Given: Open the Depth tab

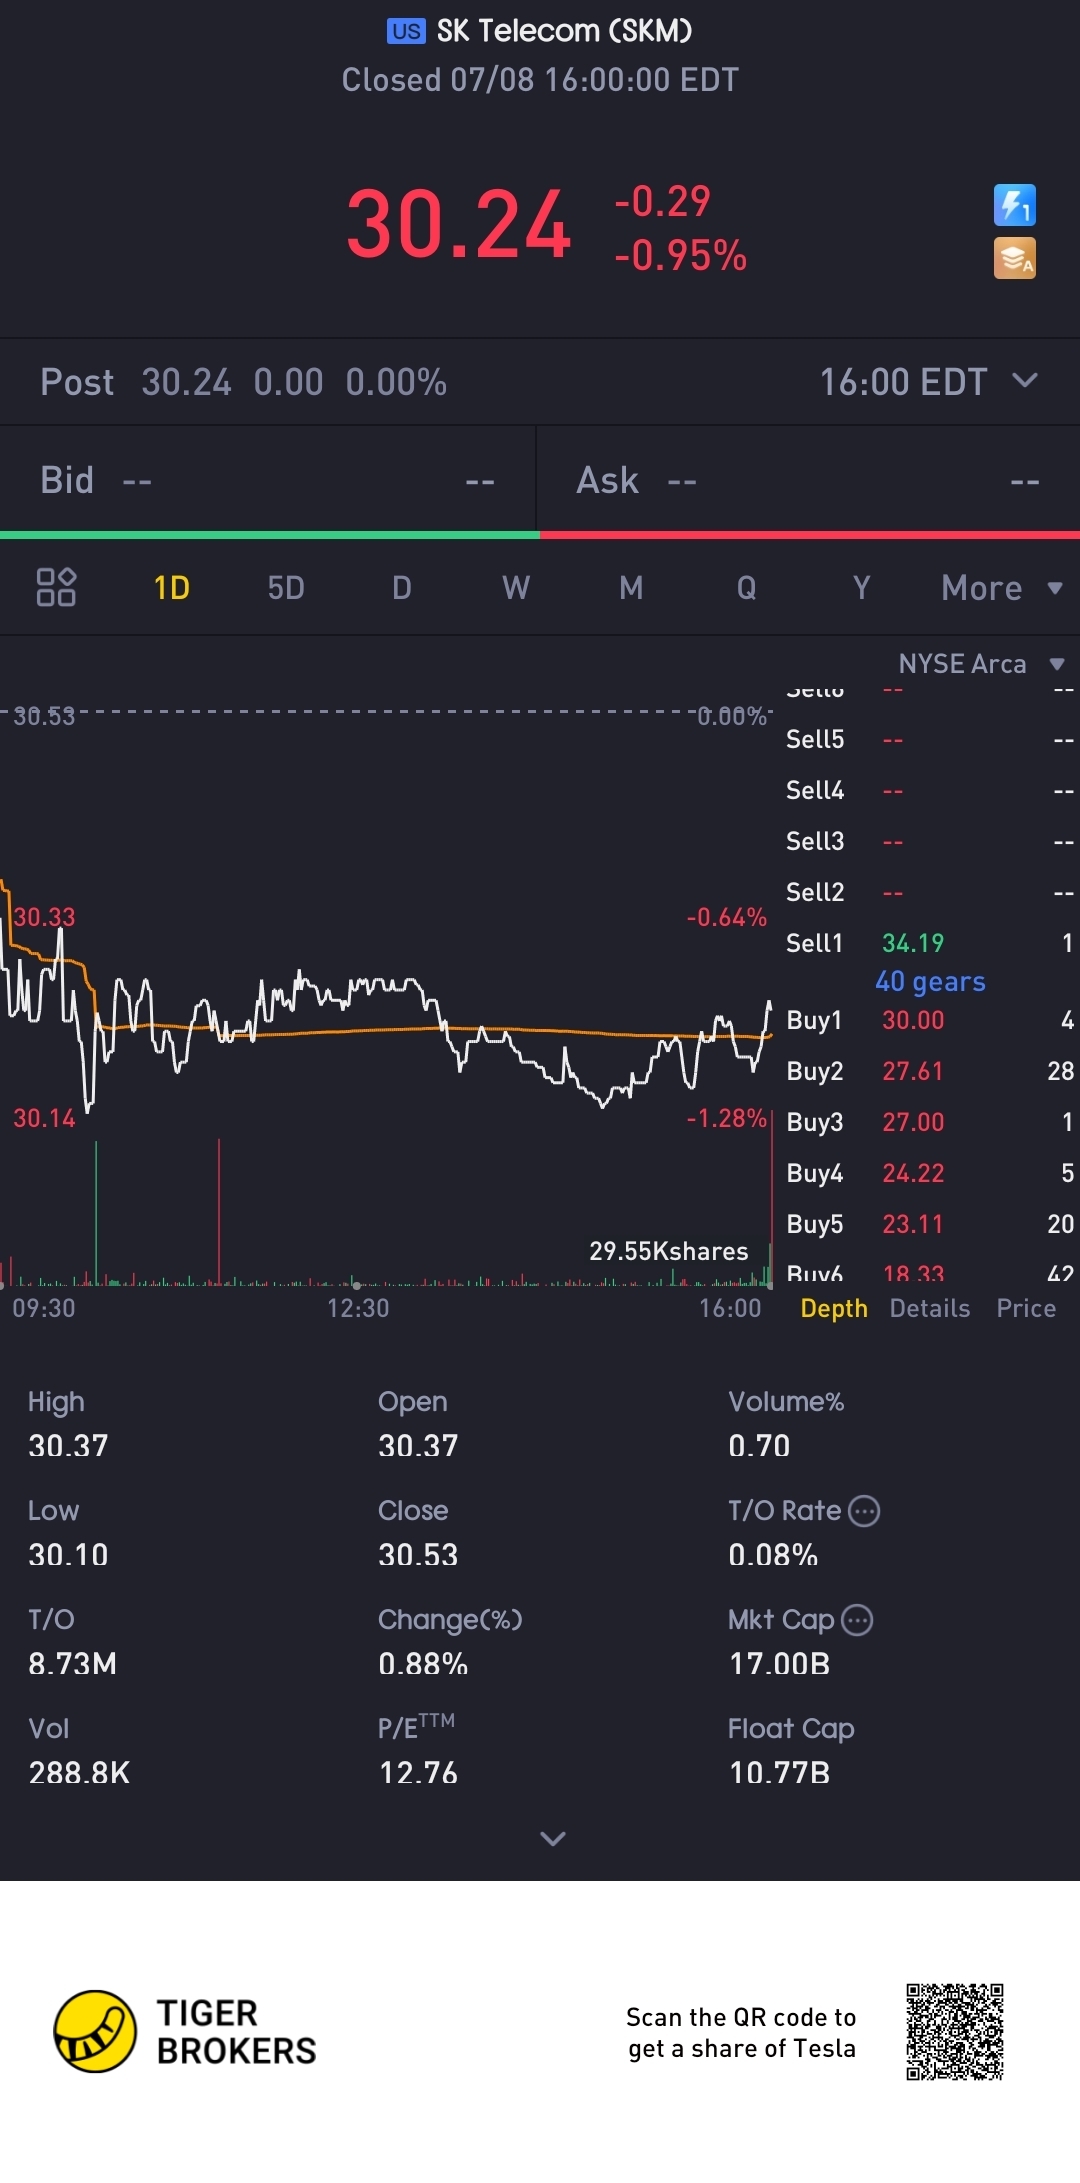Looking at the screenshot, I should coord(834,1308).
